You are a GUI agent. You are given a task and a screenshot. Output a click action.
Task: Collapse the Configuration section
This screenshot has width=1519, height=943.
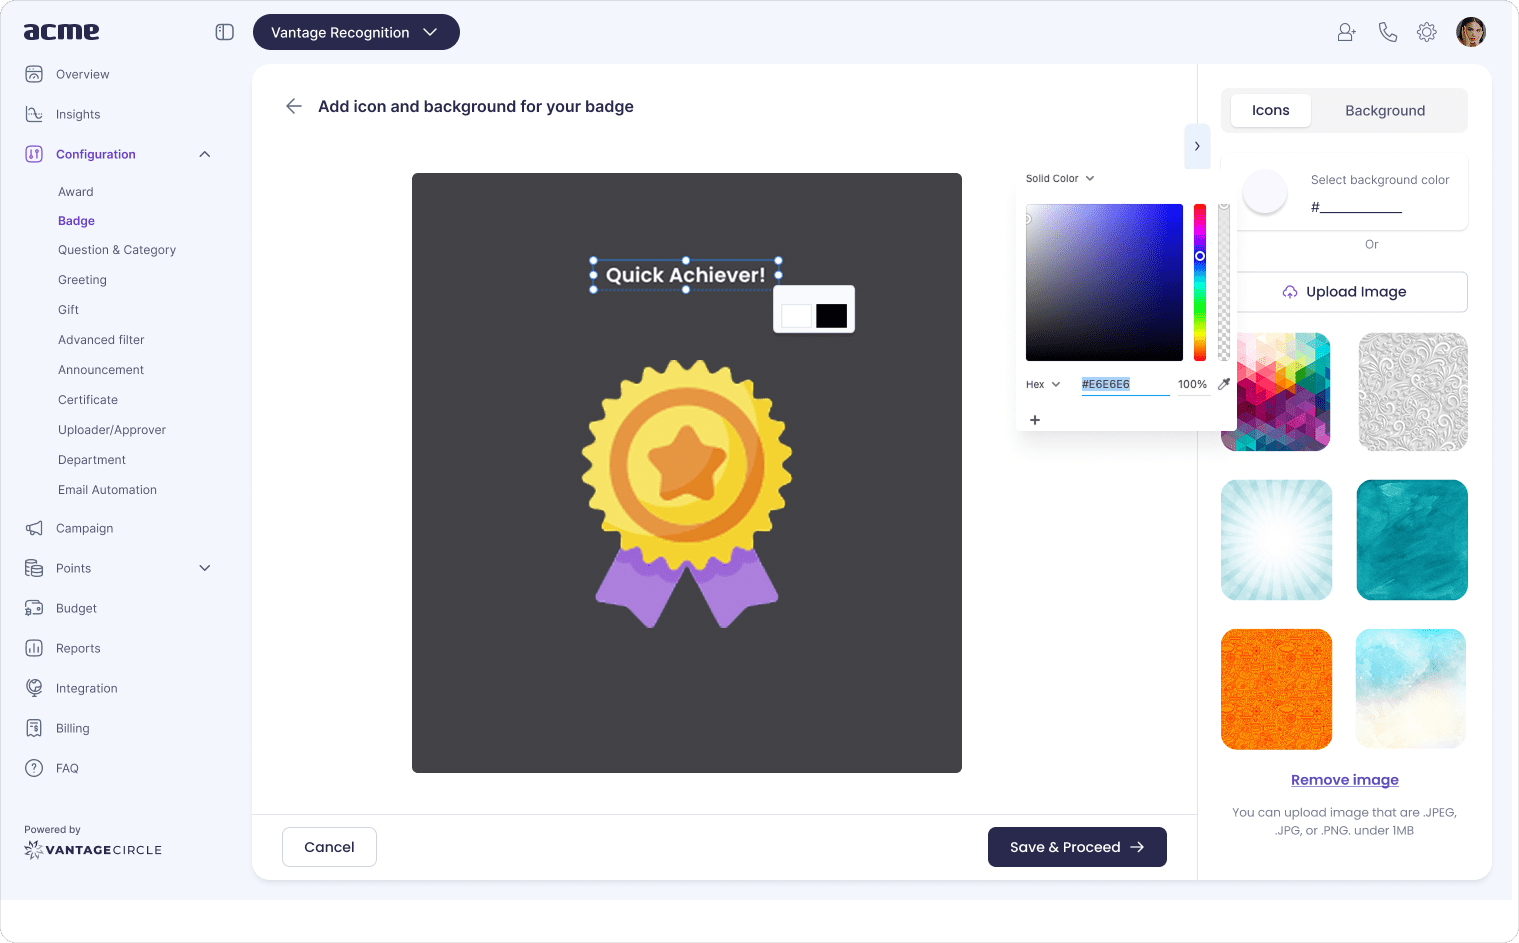(x=205, y=154)
